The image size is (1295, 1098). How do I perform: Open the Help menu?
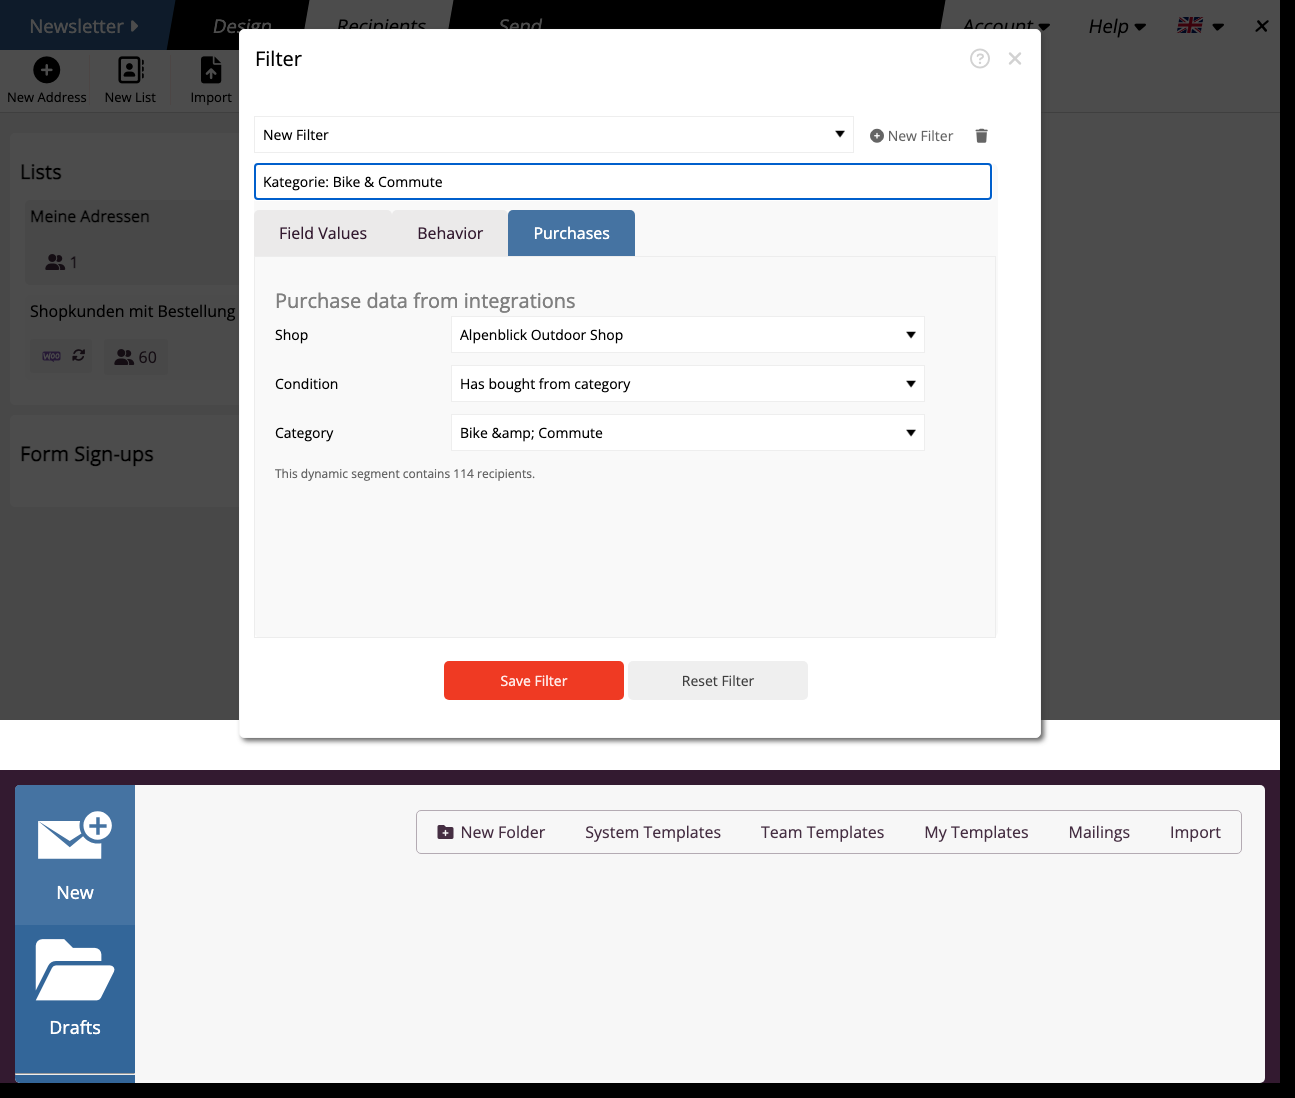coord(1117,27)
